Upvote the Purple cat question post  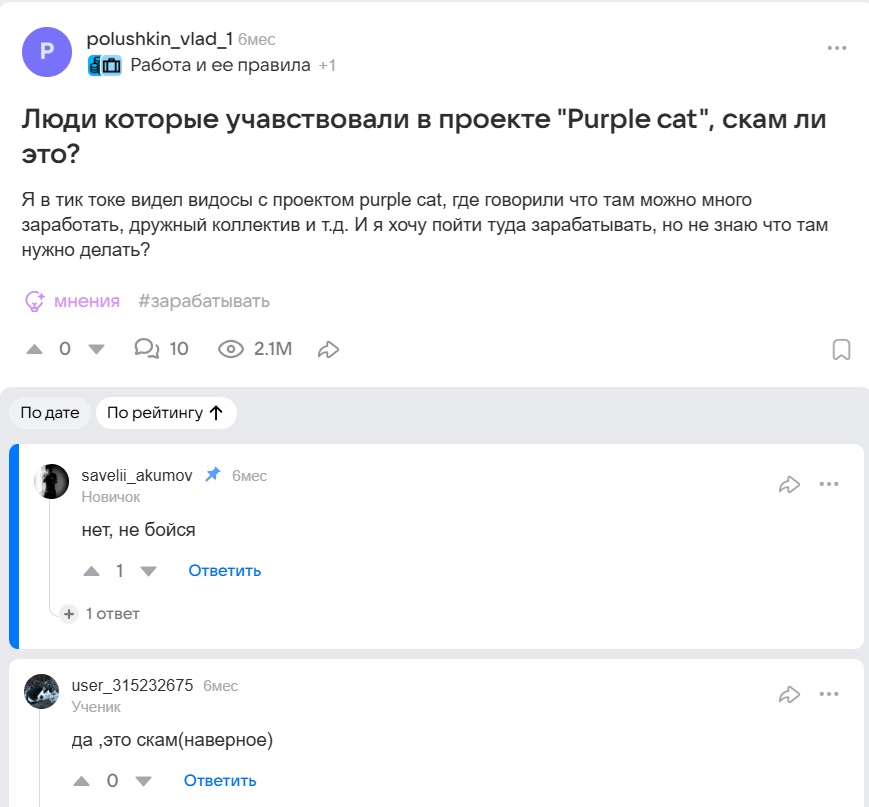[x=35, y=349]
